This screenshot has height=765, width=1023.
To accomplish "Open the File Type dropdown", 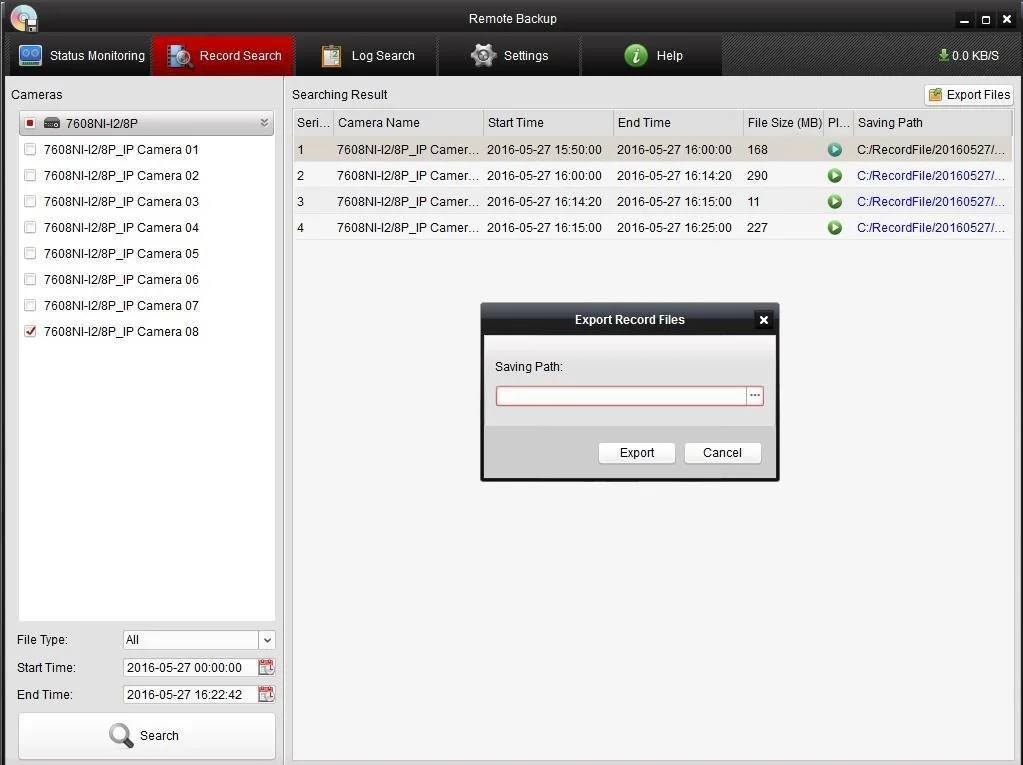I will coord(267,640).
